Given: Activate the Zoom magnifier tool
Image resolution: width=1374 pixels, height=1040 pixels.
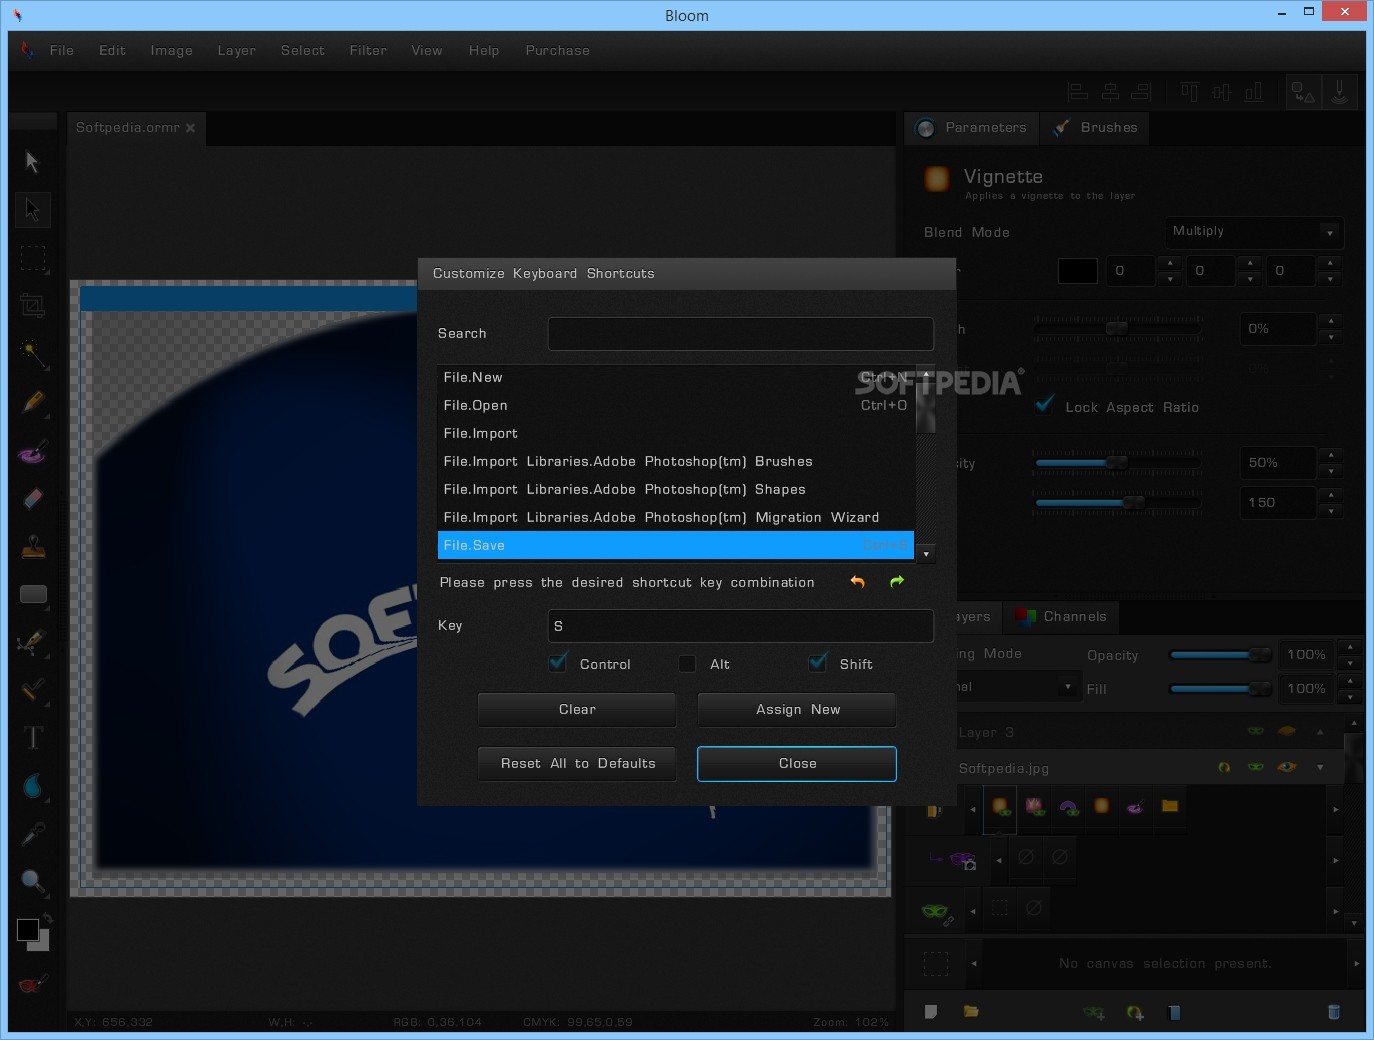Looking at the screenshot, I should (33, 882).
